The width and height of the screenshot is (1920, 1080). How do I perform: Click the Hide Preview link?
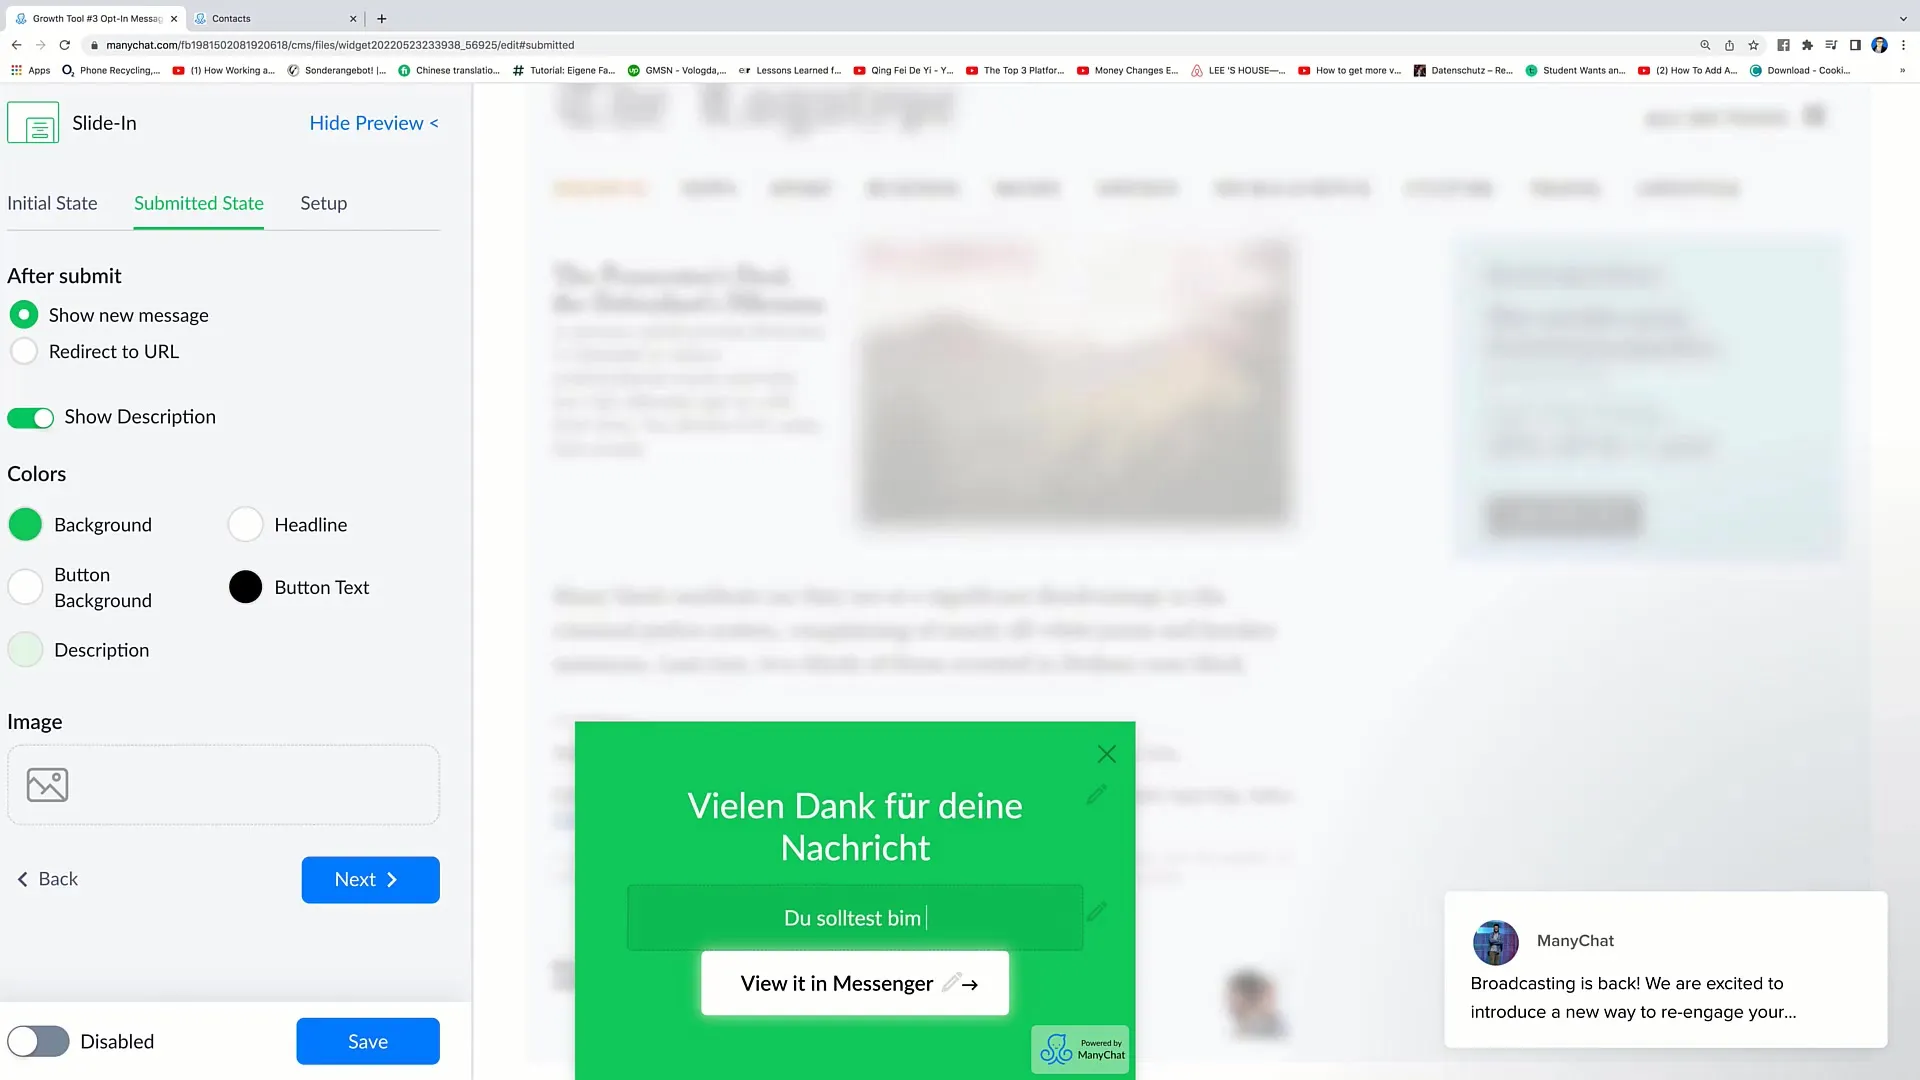point(373,123)
